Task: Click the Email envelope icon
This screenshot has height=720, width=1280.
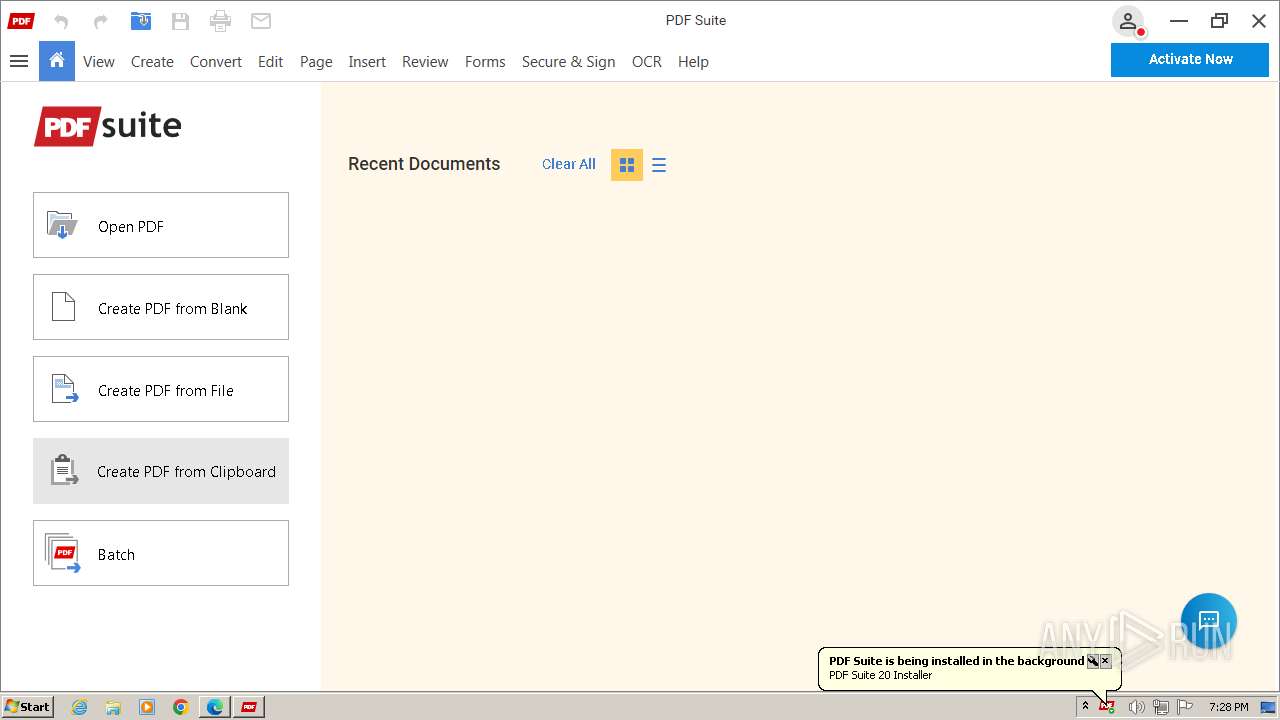Action: [x=261, y=21]
